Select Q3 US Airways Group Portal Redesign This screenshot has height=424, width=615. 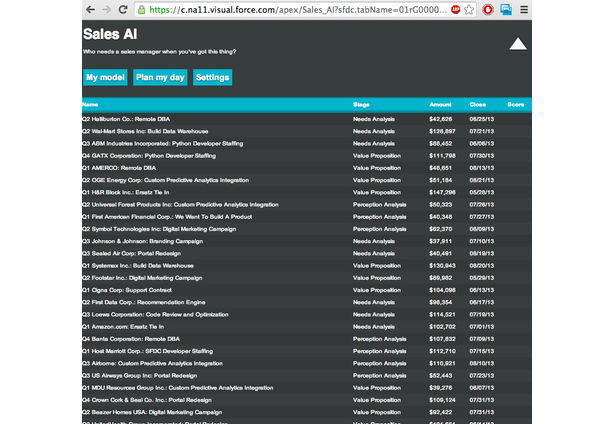pos(307,375)
